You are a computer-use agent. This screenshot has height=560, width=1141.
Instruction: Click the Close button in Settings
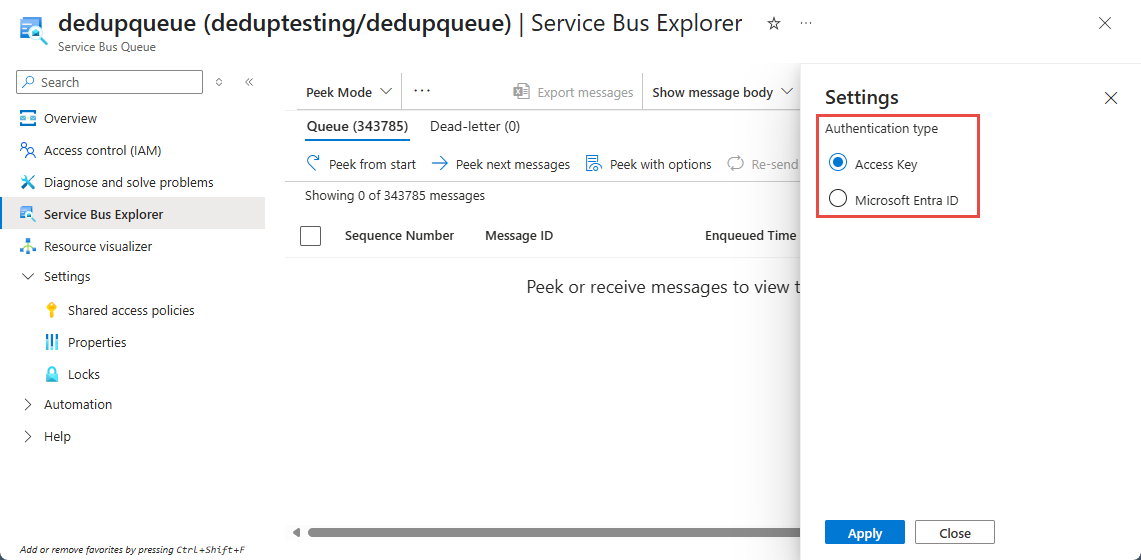(x=955, y=533)
